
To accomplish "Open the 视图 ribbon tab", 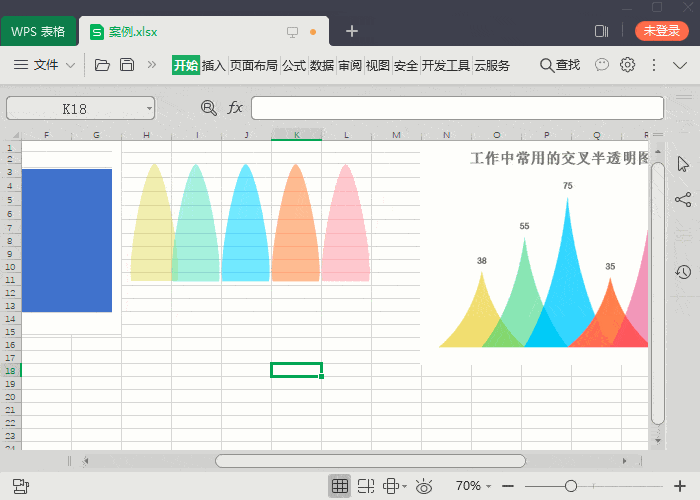I will tap(378, 66).
